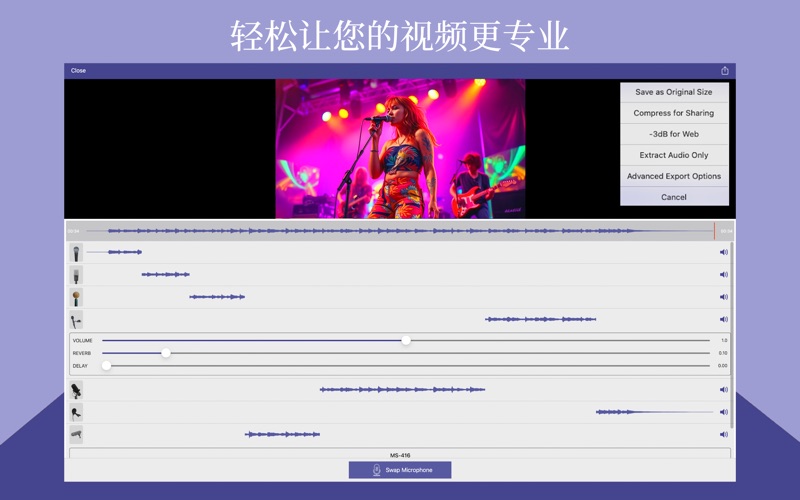This screenshot has height=500, width=800.
Task: Click the second track's waveform clip
Action: pos(165,274)
